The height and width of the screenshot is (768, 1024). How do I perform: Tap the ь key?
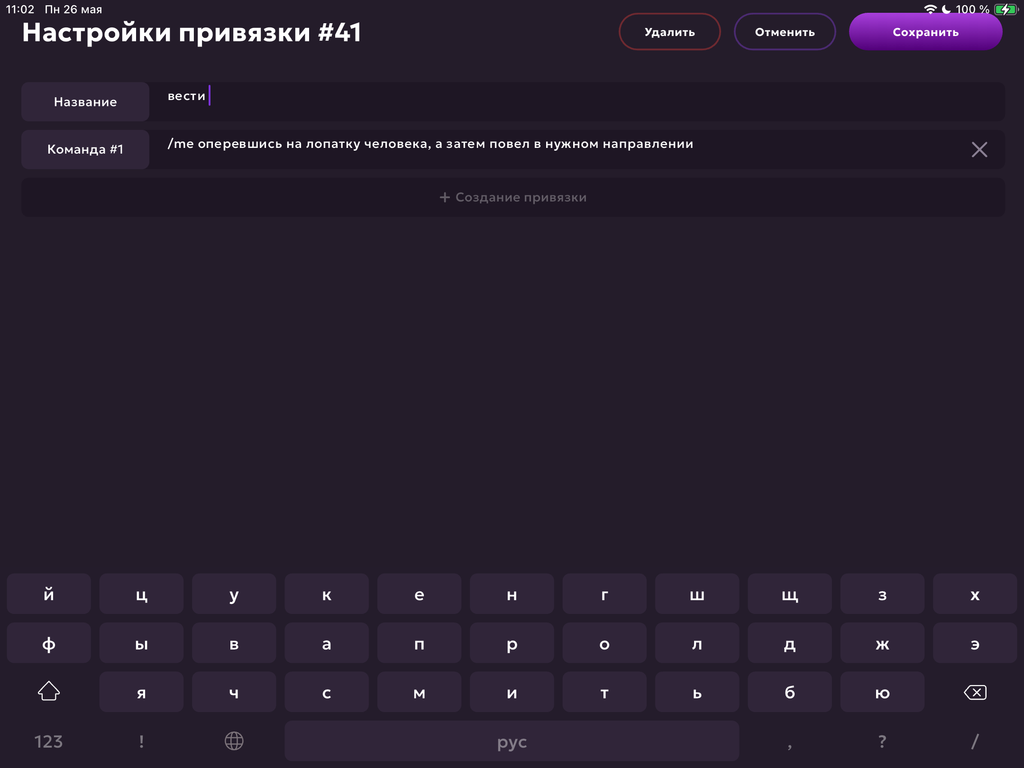[697, 692]
